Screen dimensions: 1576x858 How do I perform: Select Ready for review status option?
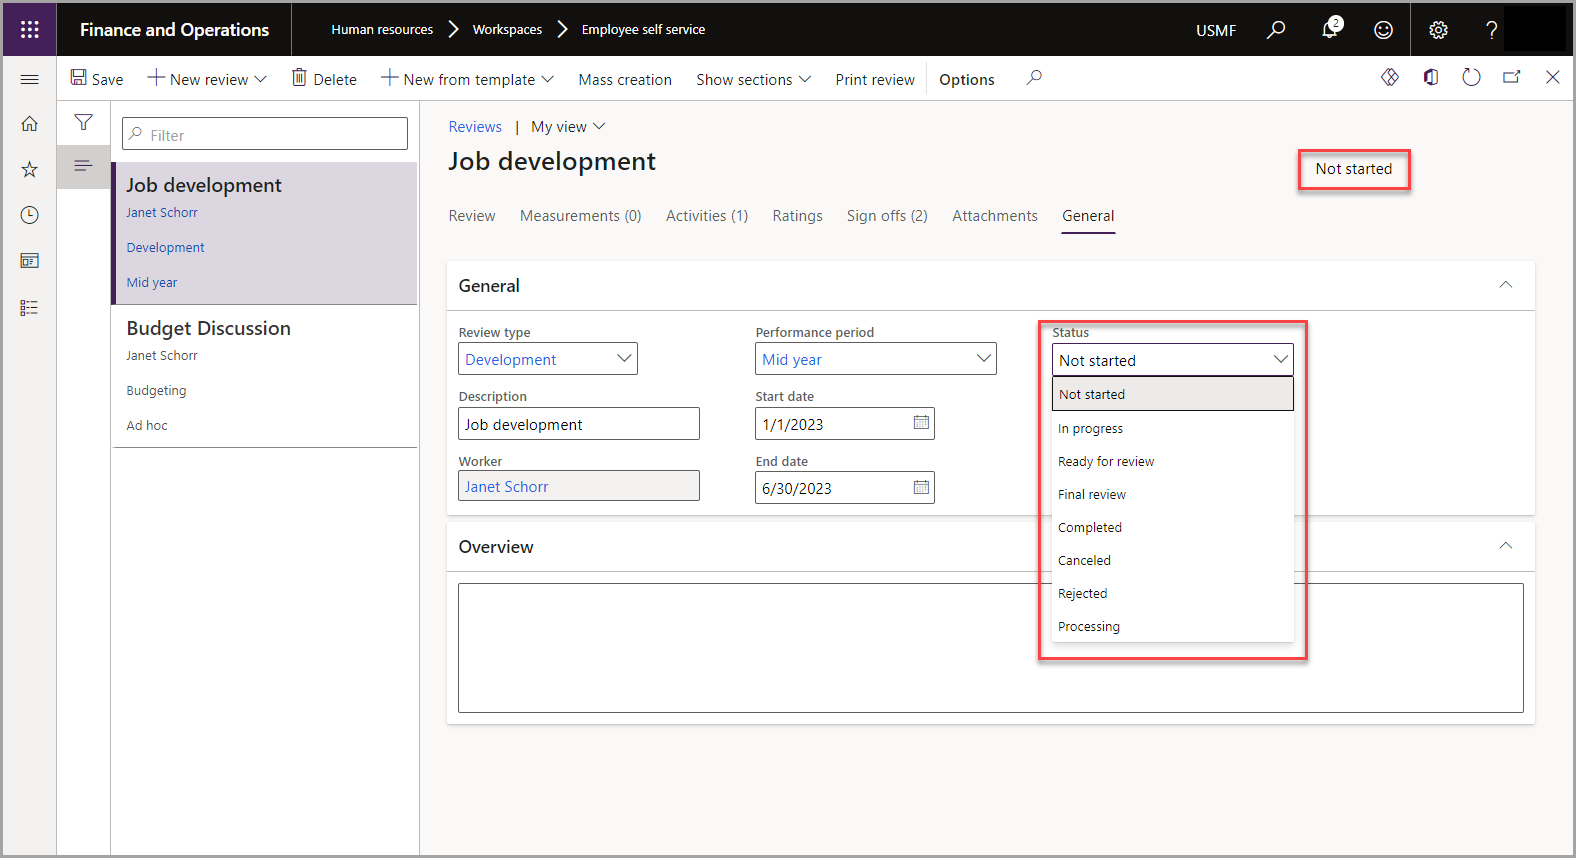pyautogui.click(x=1173, y=461)
